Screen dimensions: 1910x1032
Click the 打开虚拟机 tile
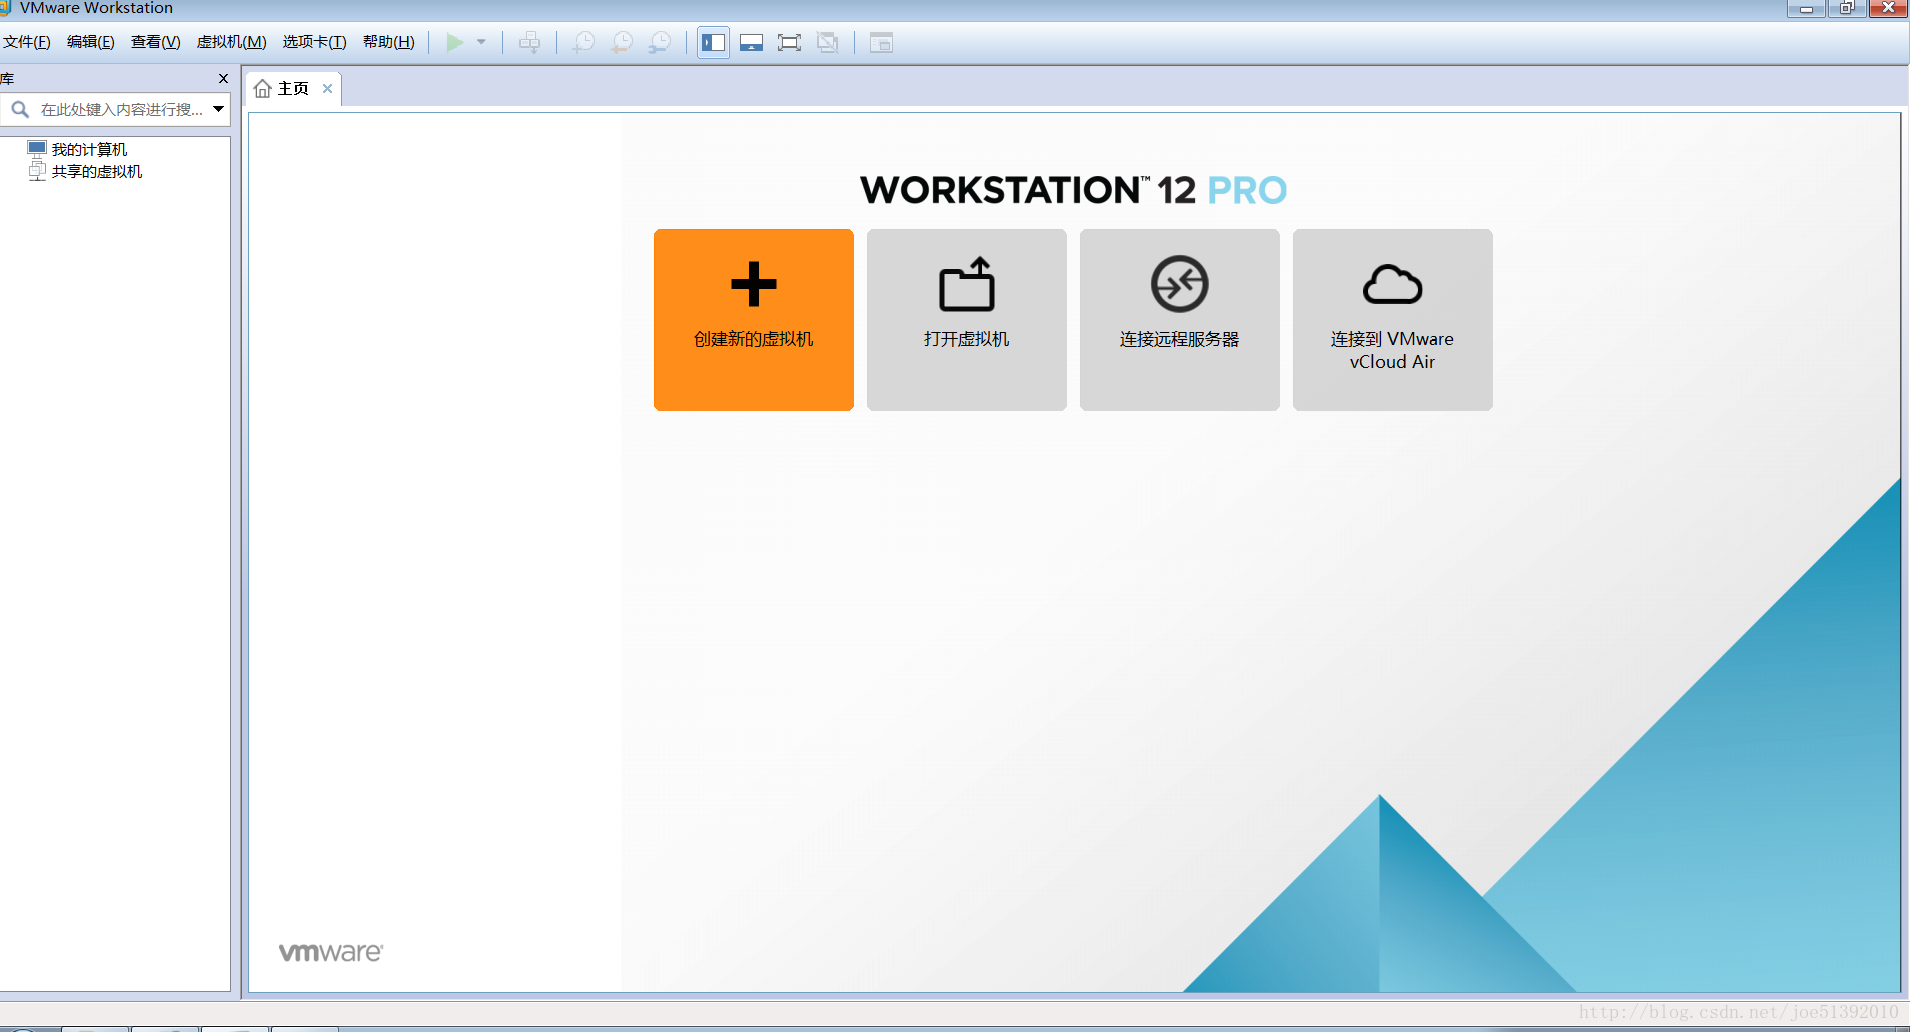tap(967, 320)
